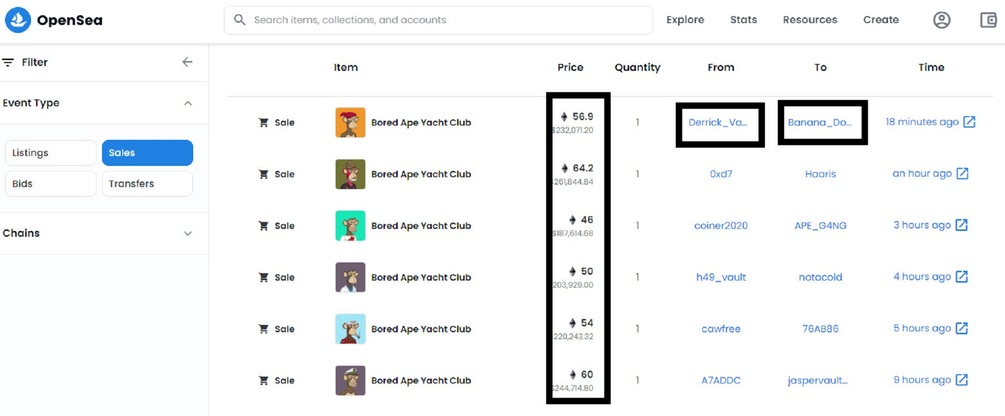Open buyer Haaris profile link

(819, 174)
